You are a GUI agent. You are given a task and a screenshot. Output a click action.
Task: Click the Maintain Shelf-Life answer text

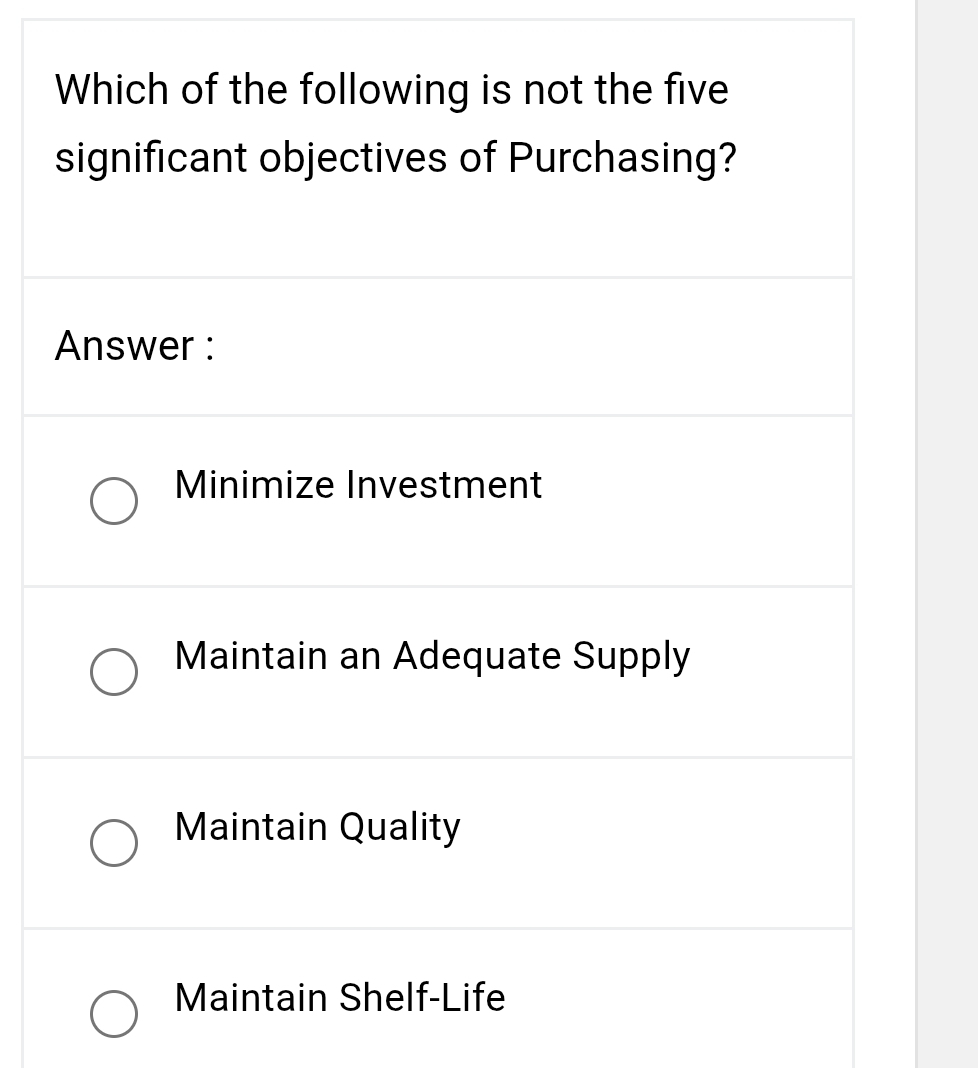tap(339, 999)
